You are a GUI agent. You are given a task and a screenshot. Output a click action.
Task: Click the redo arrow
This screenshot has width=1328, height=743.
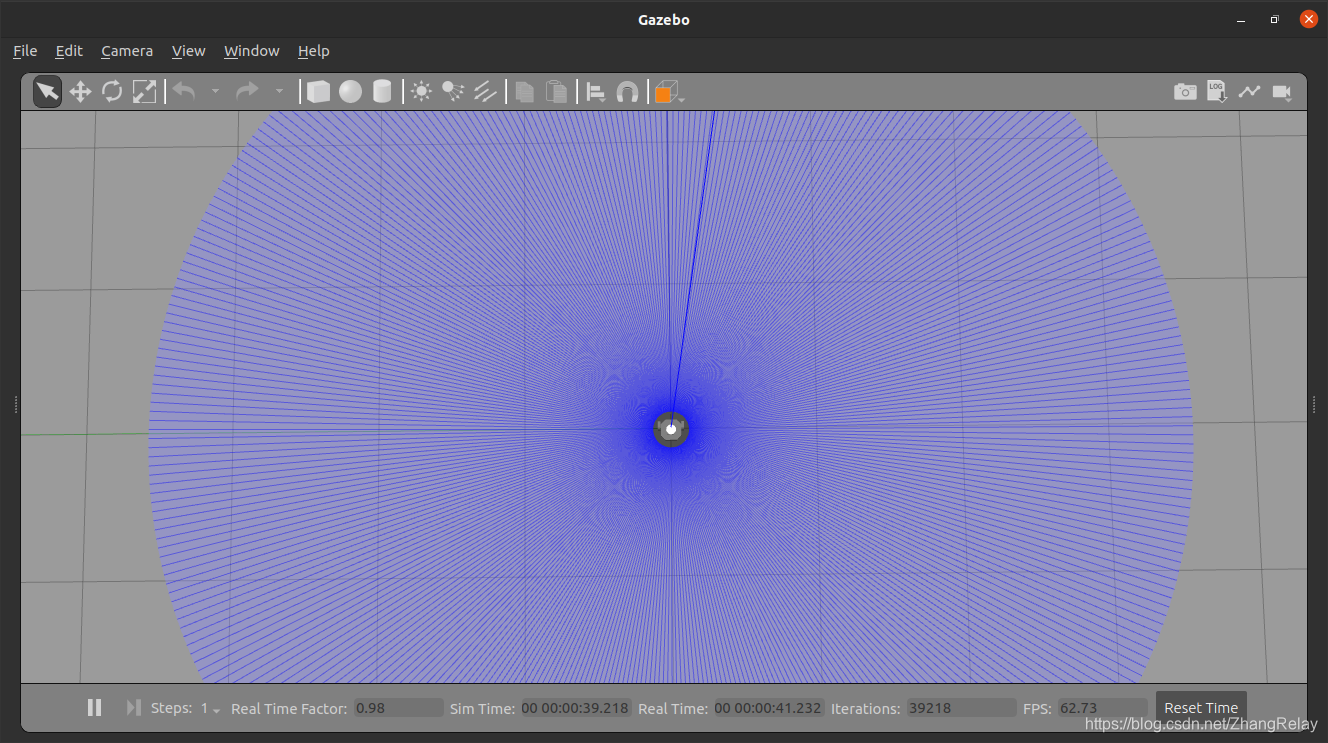(247, 92)
